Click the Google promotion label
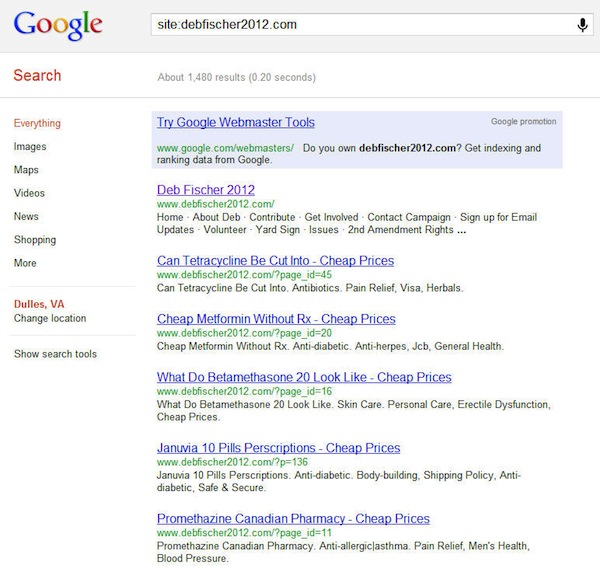 tap(523, 121)
